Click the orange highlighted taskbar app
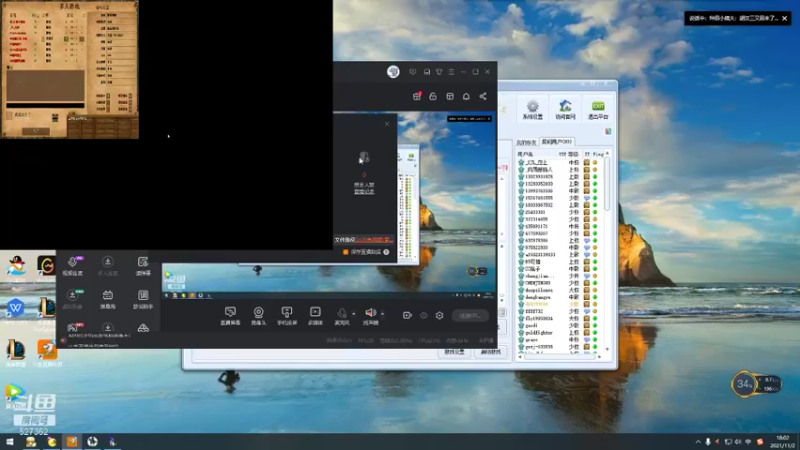The height and width of the screenshot is (450, 800). (72, 441)
